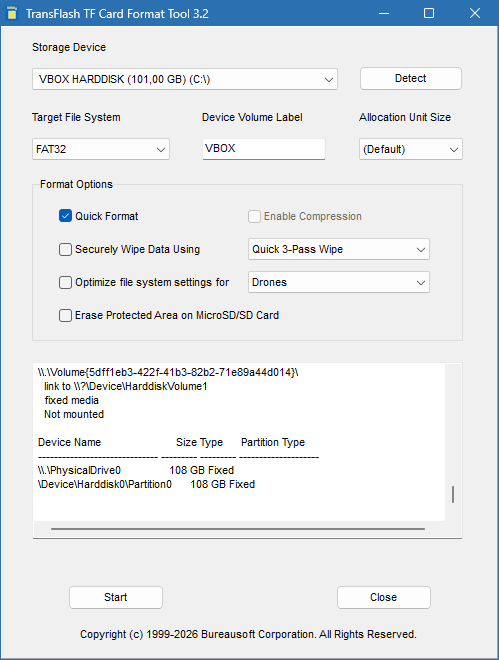
Task: Click the Close button
Action: pos(384,597)
